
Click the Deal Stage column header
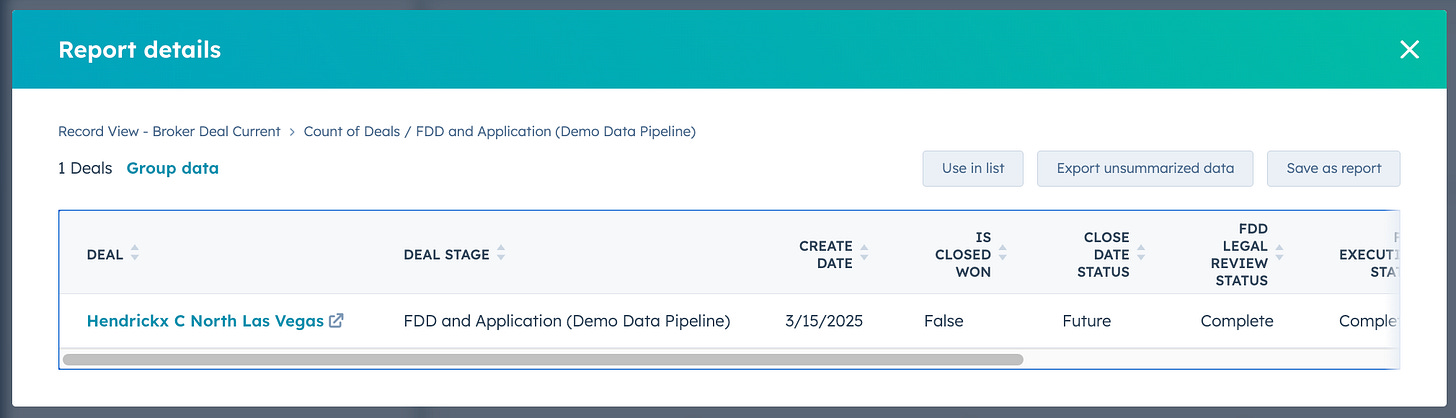447,254
